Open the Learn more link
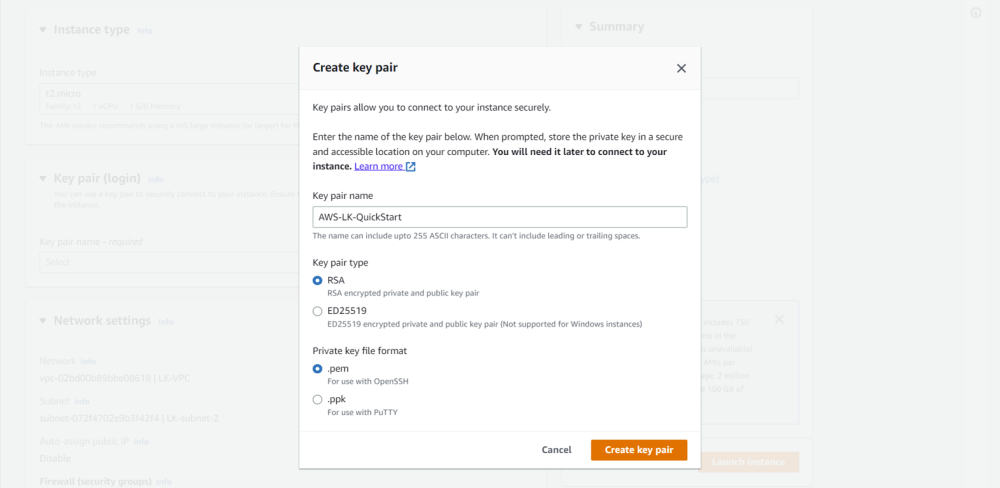This screenshot has width=1000, height=488. click(379, 166)
